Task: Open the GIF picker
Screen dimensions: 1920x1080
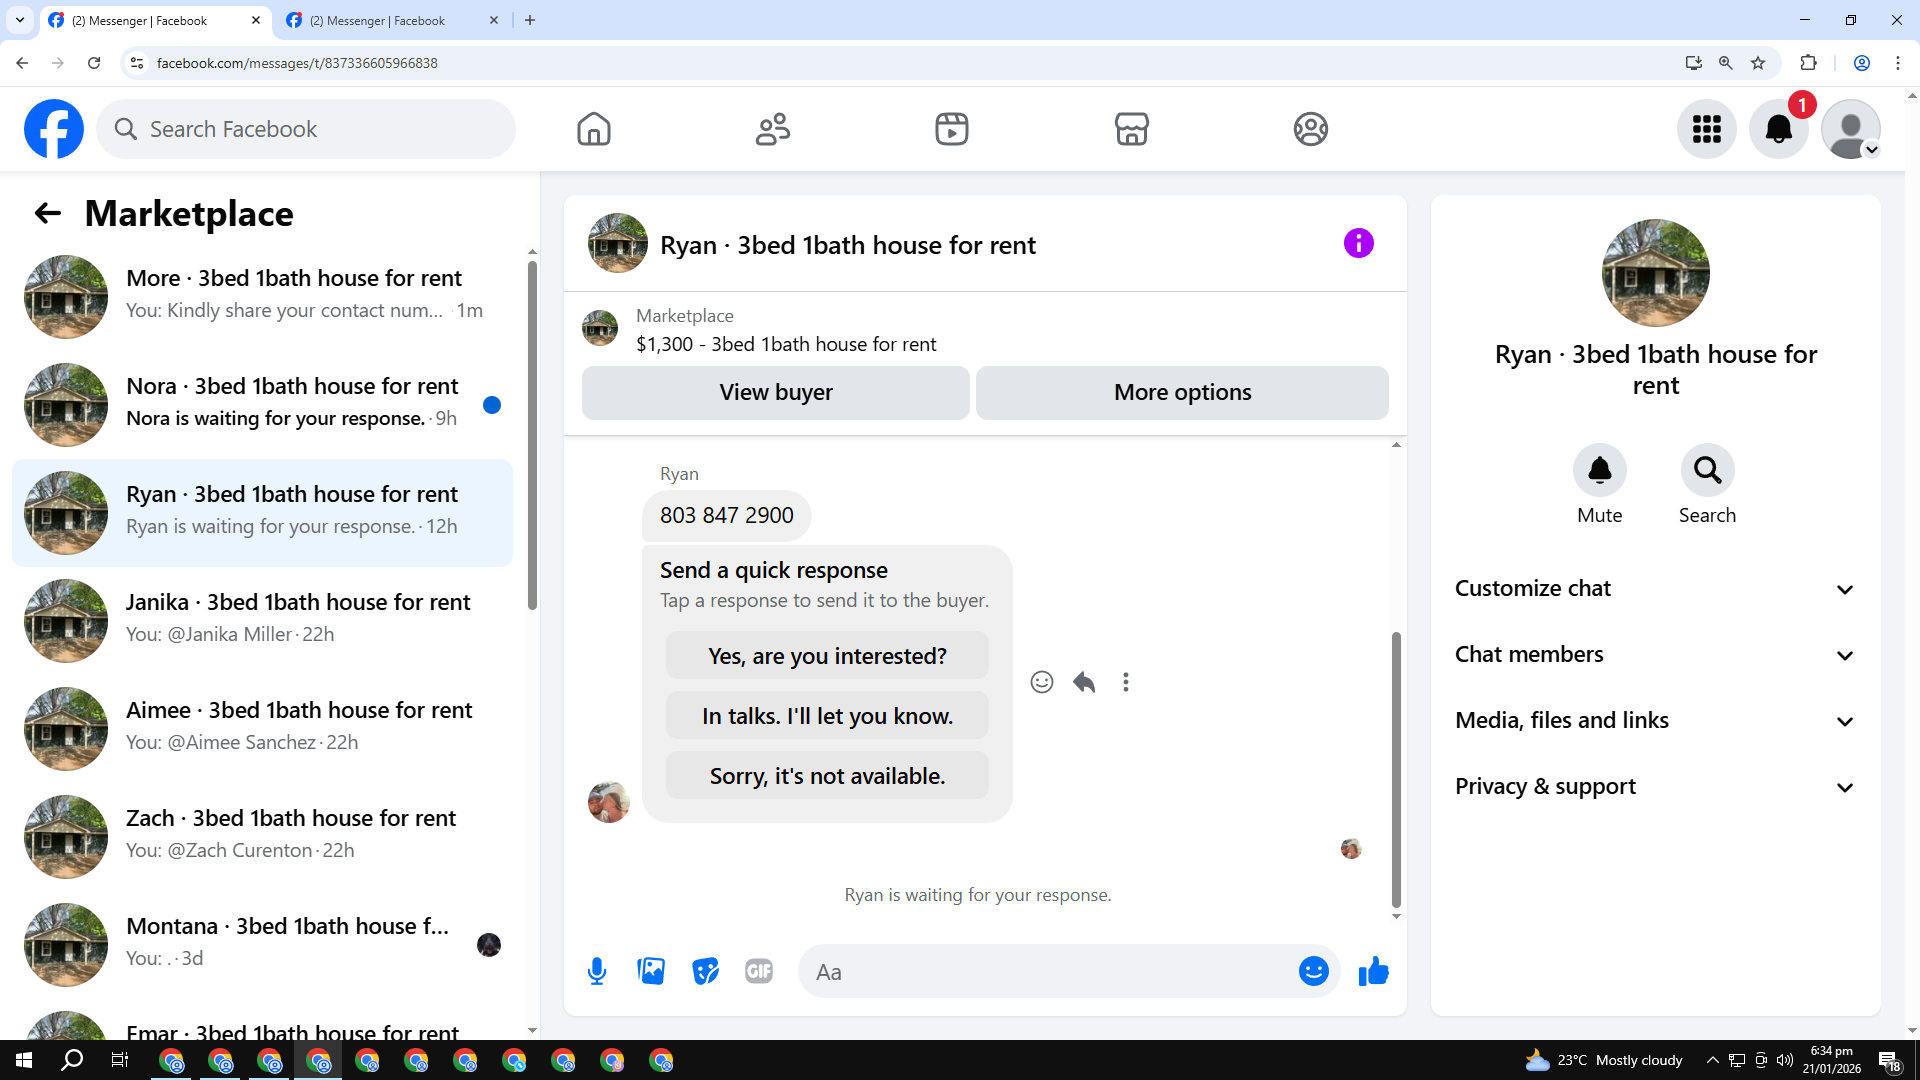Action: [759, 971]
